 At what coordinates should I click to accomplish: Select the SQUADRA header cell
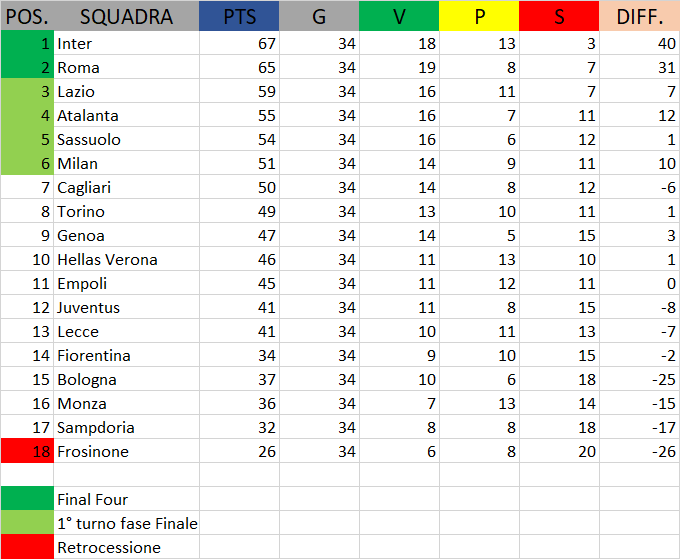click(x=126, y=17)
